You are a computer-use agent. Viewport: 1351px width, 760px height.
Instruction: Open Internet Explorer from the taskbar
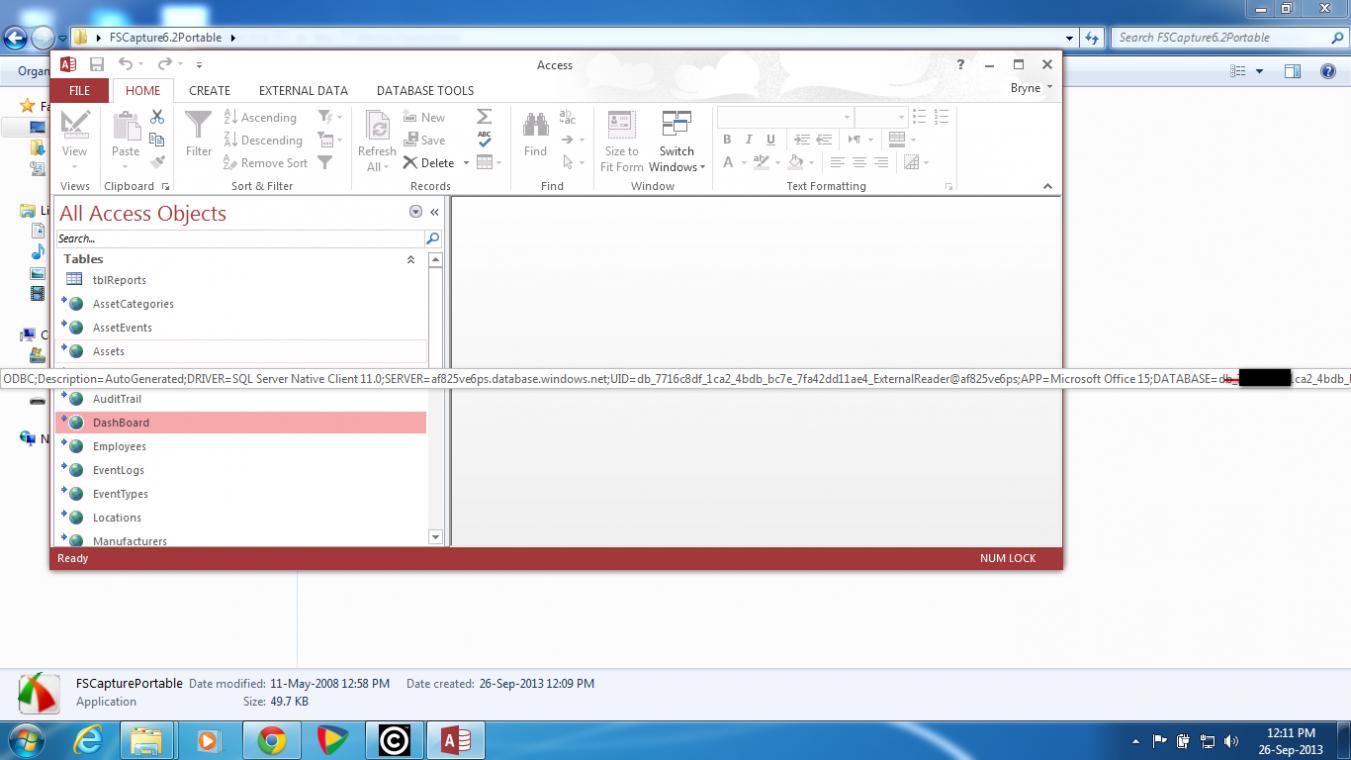tap(89, 740)
